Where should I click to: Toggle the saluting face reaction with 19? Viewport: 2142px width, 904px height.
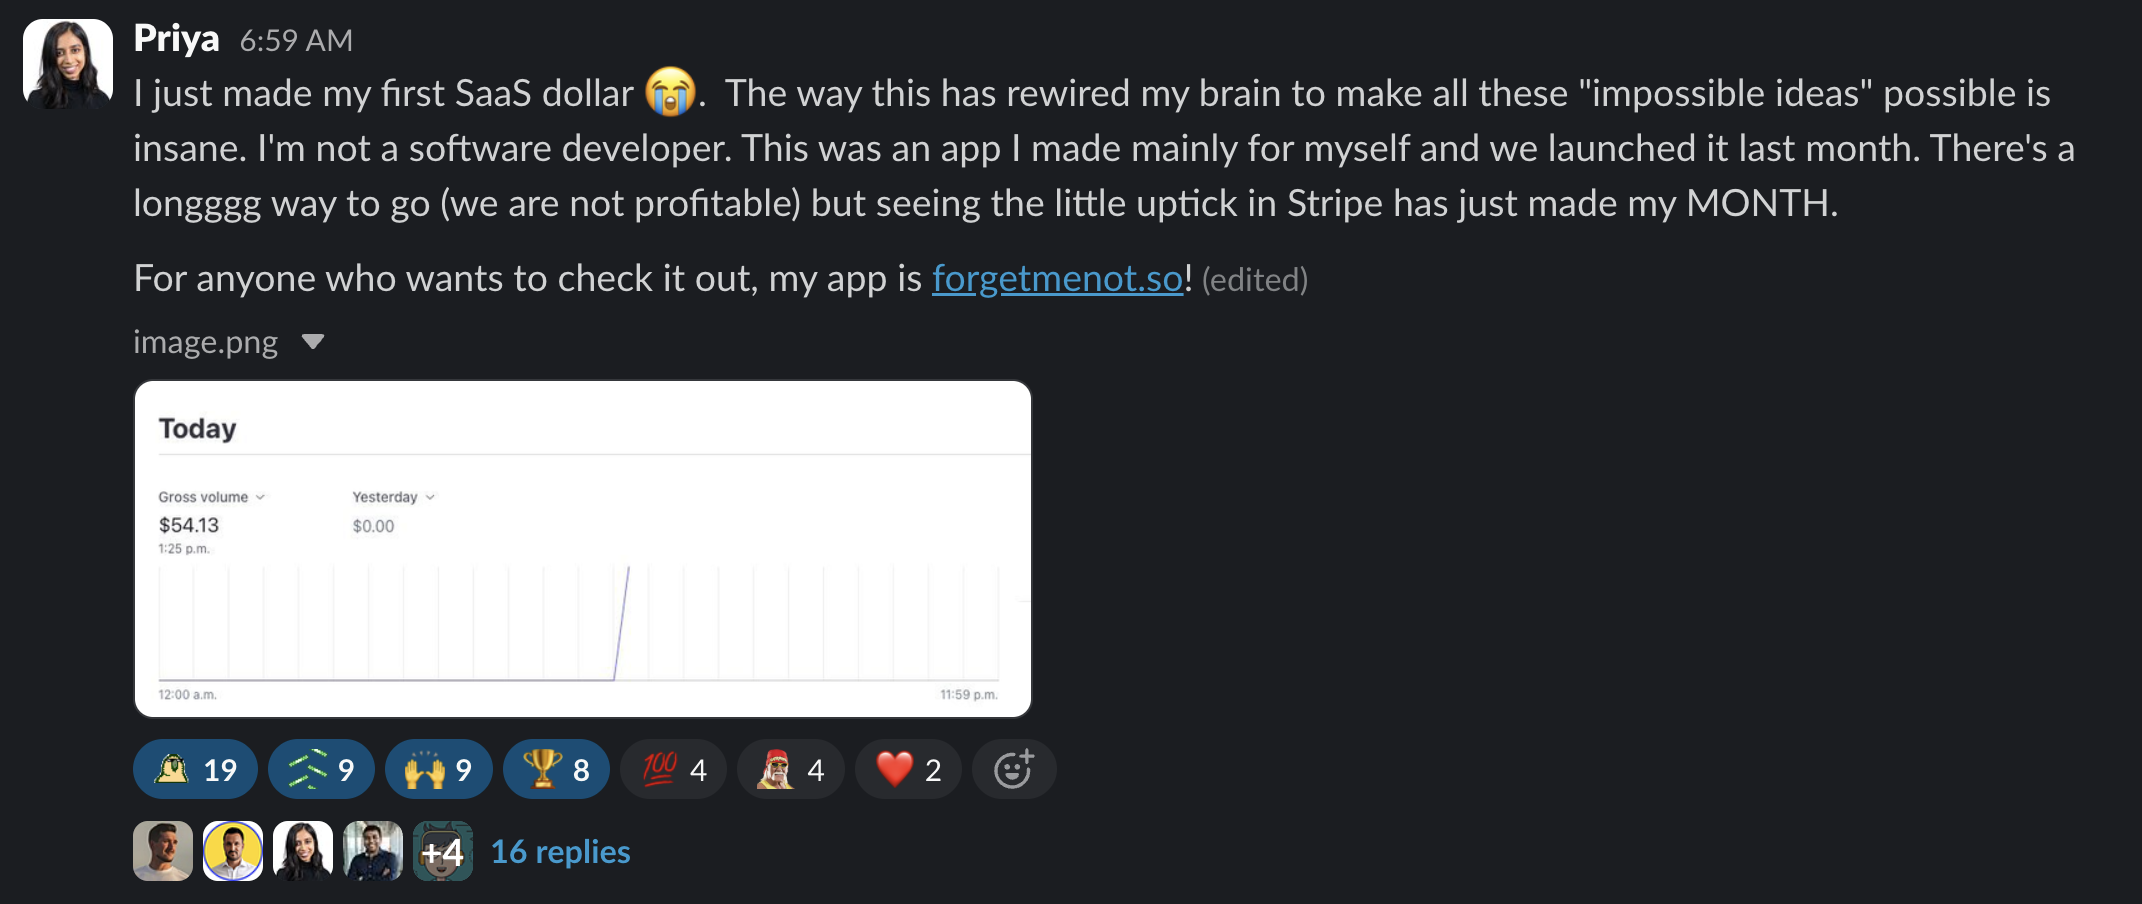tap(195, 769)
